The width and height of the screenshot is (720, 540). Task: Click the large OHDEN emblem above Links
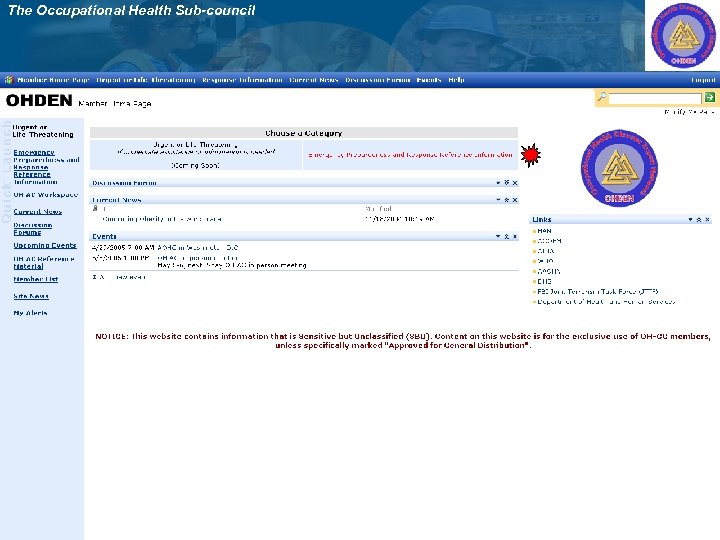tap(619, 168)
